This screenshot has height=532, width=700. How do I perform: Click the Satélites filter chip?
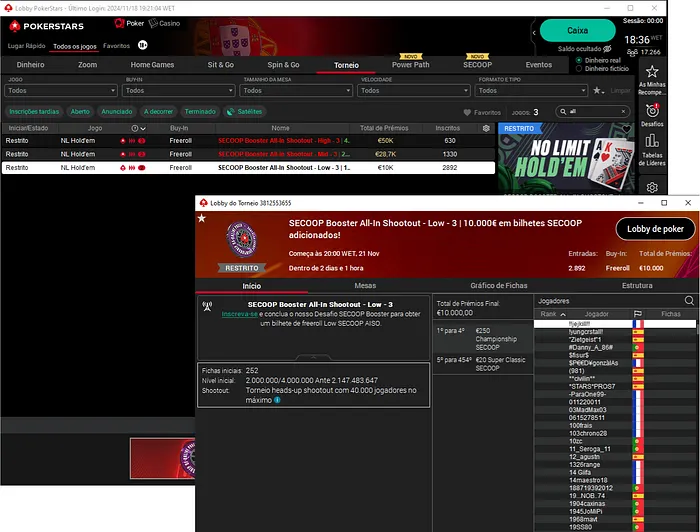pyautogui.click(x=244, y=112)
